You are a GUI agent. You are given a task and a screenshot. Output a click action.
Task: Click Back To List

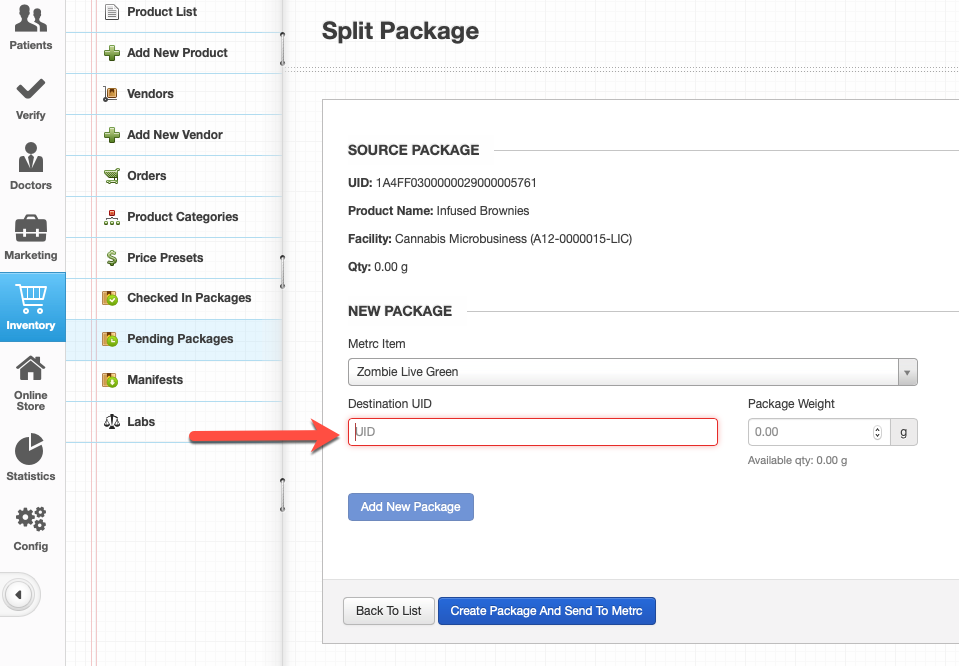388,611
